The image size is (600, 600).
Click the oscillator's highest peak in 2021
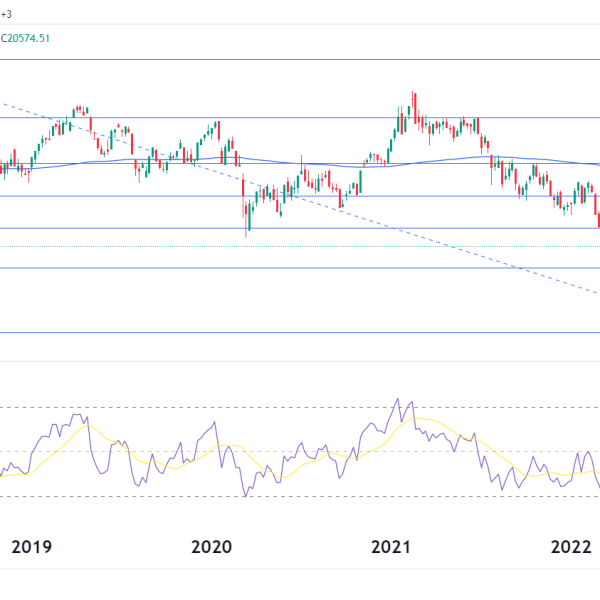(397, 399)
